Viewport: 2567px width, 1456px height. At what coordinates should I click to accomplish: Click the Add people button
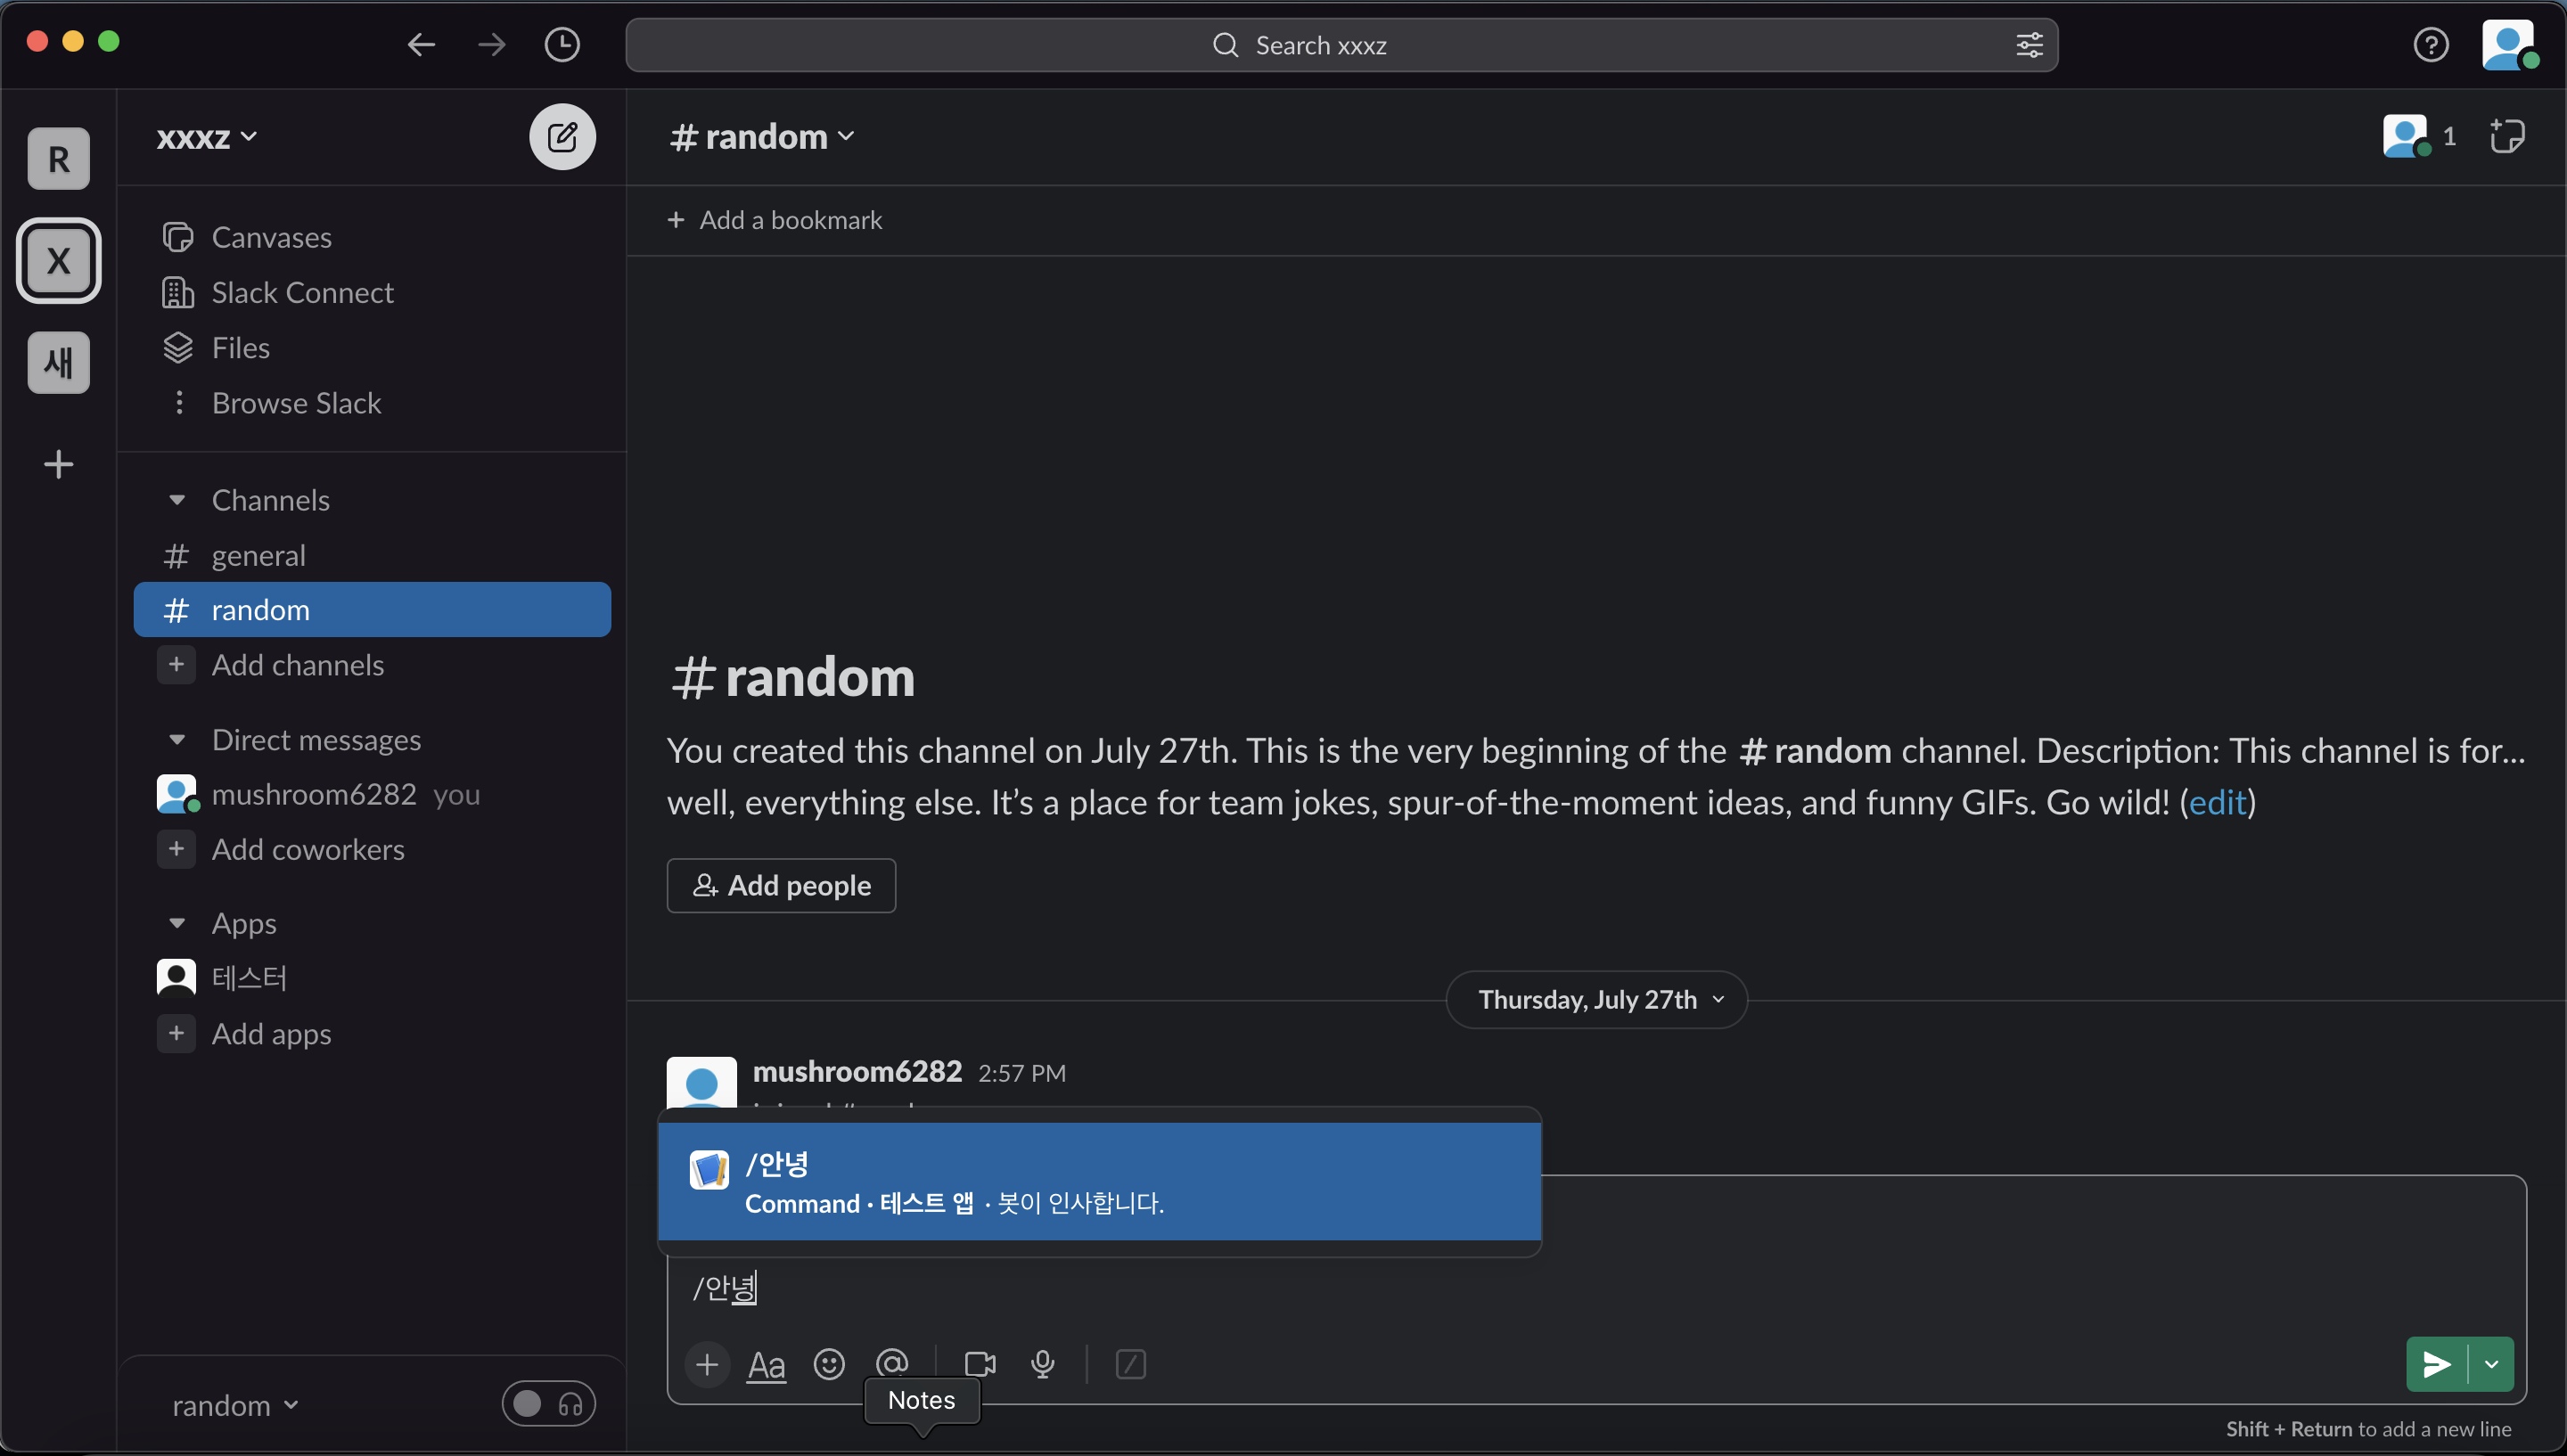[781, 885]
